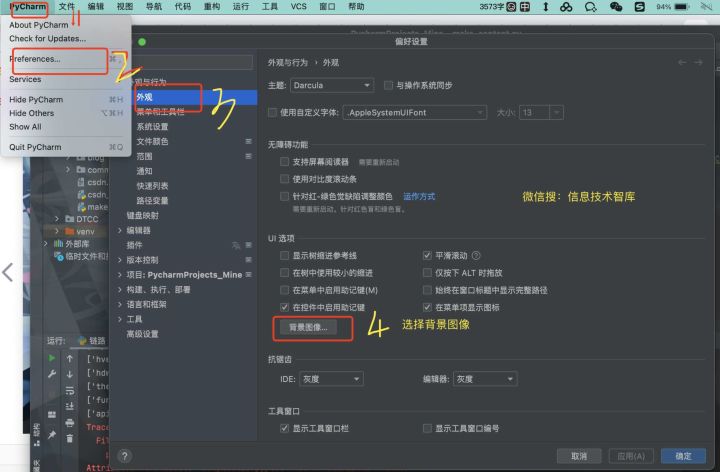Expand the 工具 settings category in the tree
Image resolution: width=720 pixels, height=472 pixels.
120,319
